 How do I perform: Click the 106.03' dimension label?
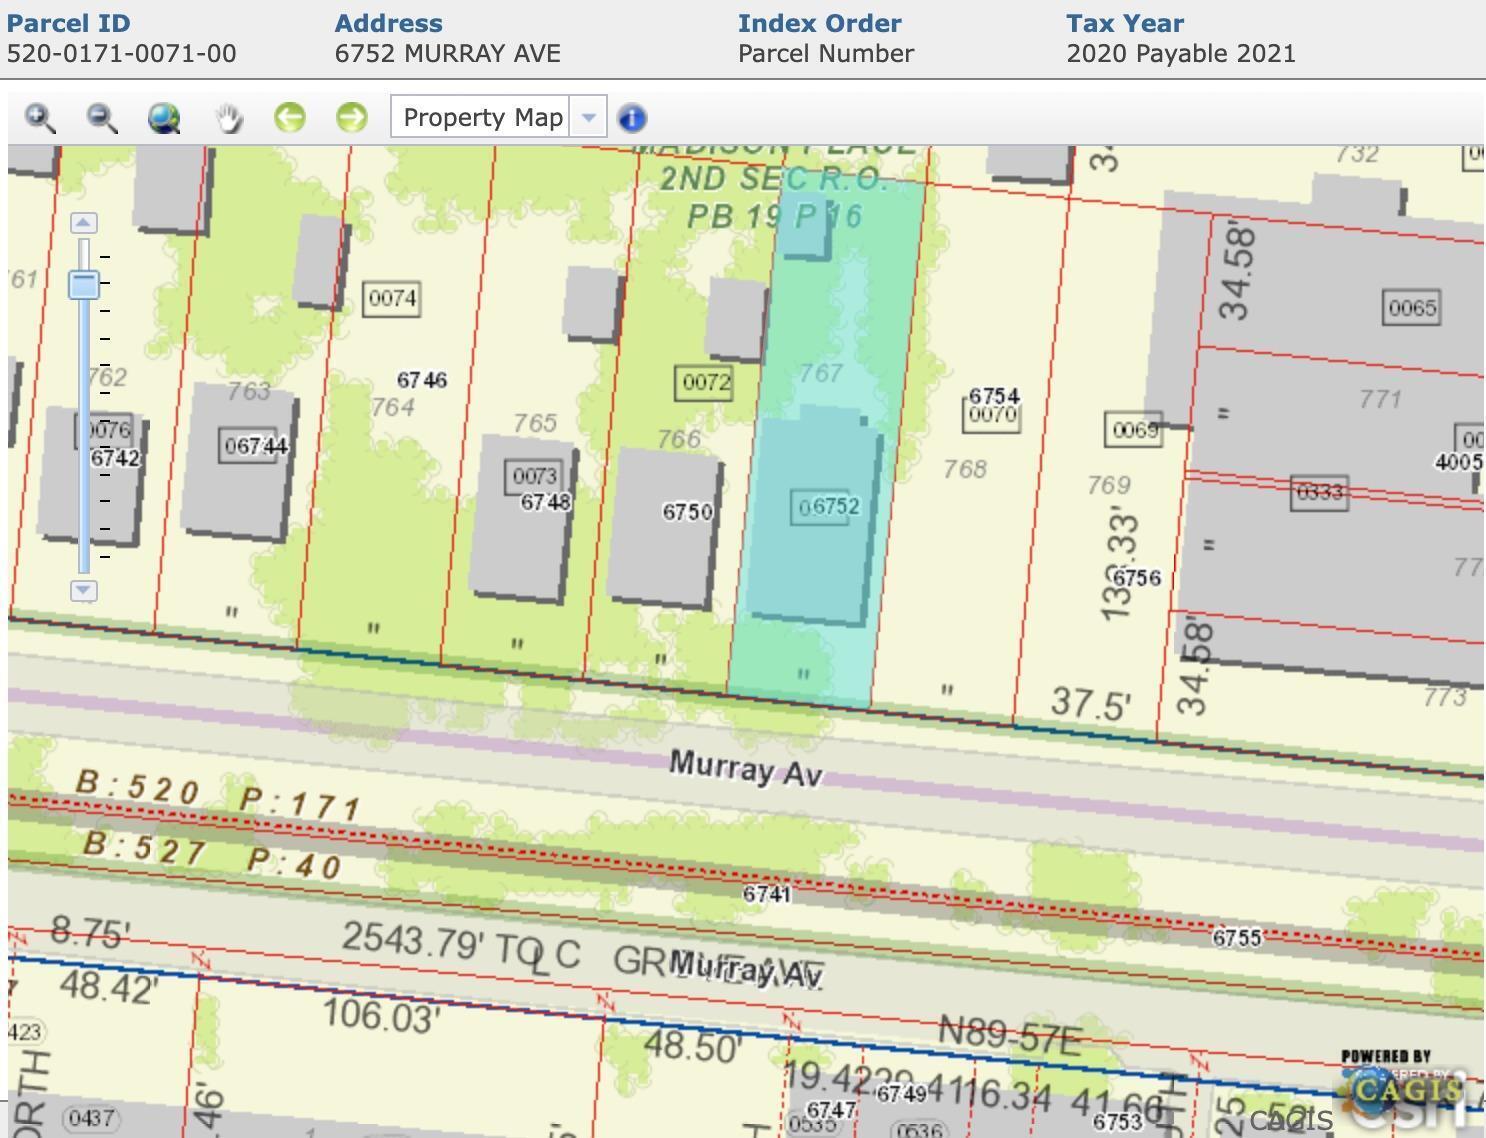tap(380, 1015)
